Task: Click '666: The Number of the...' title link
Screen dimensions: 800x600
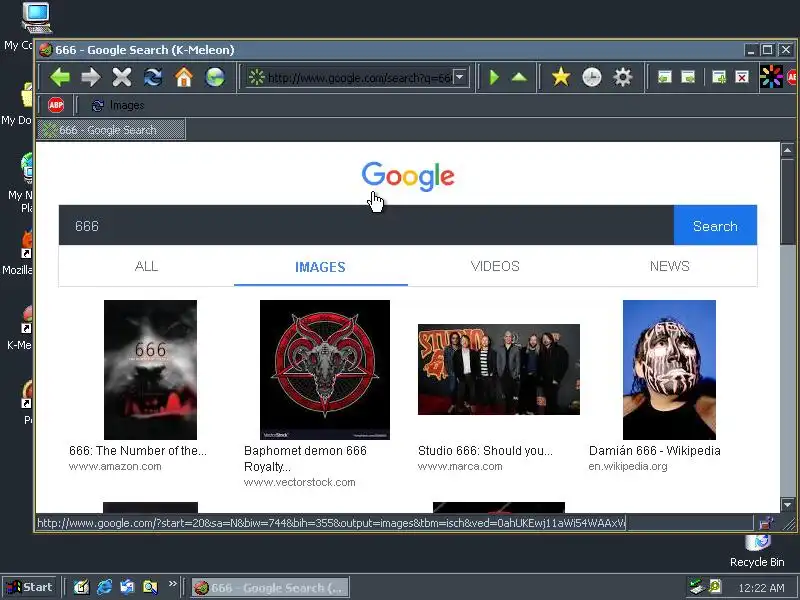Action: 138,451
